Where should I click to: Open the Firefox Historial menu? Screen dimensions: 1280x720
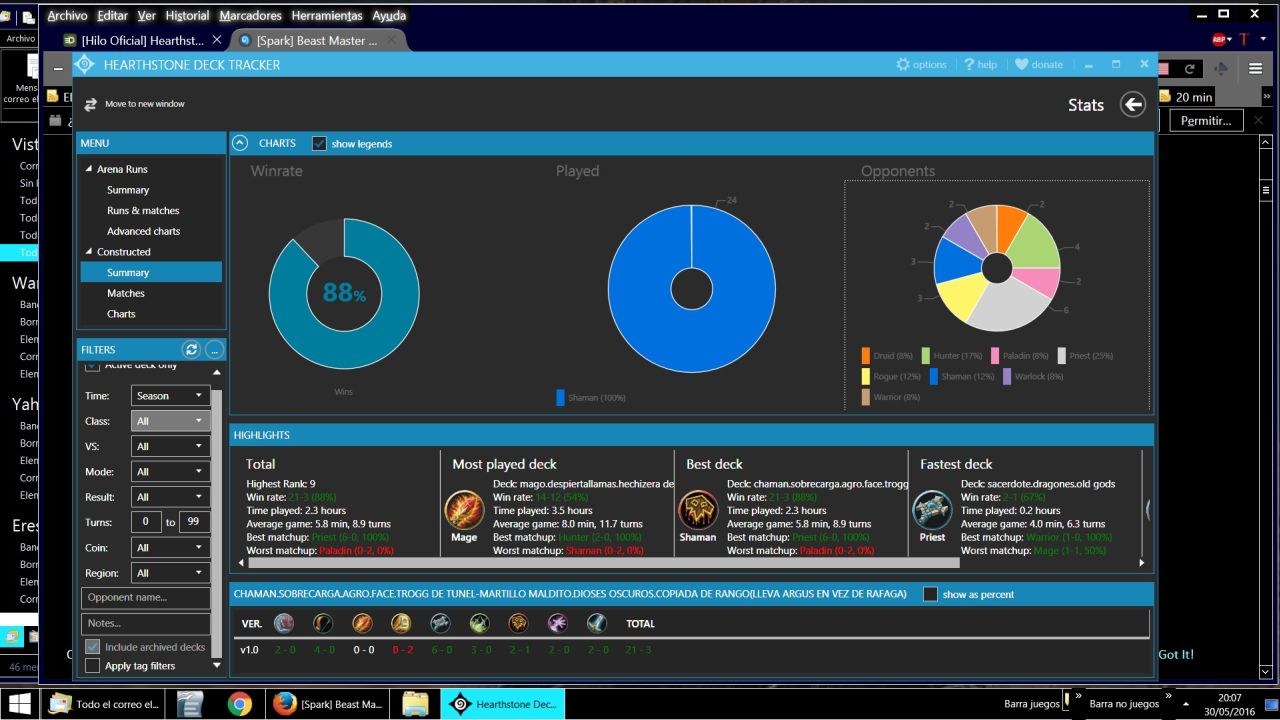click(x=187, y=15)
